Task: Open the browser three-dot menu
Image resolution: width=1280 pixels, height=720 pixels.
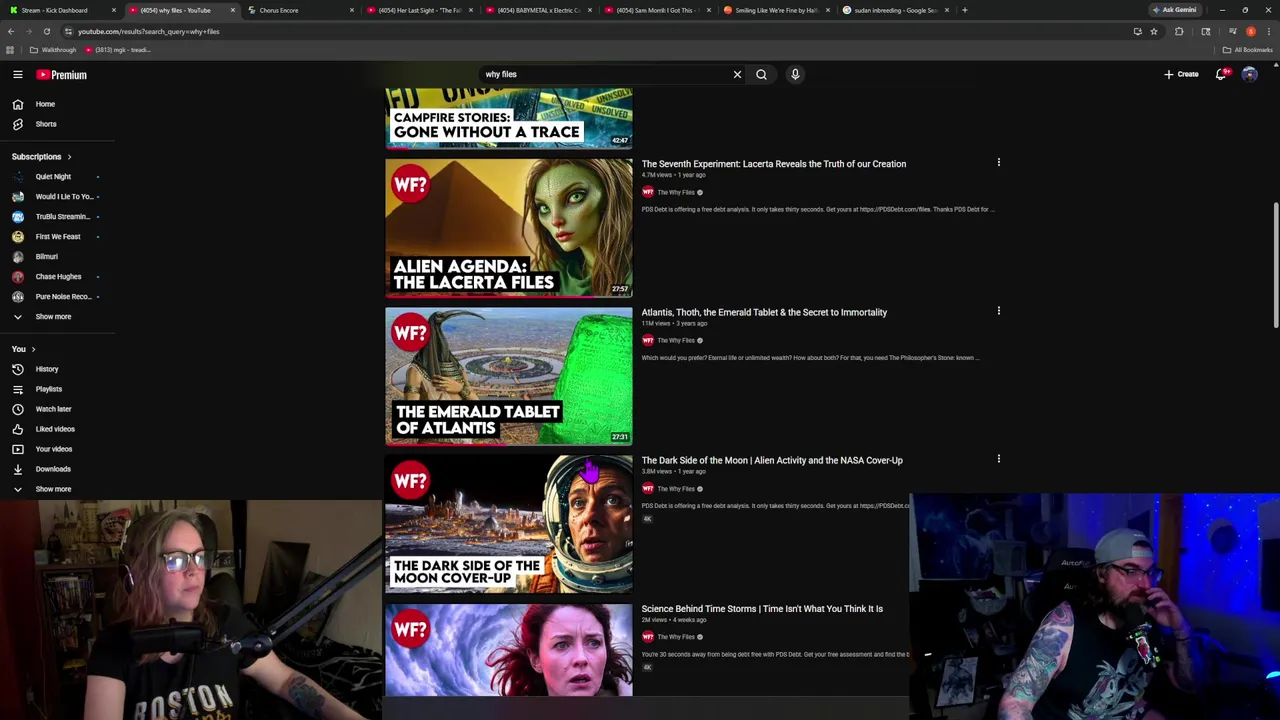Action: (x=1268, y=31)
